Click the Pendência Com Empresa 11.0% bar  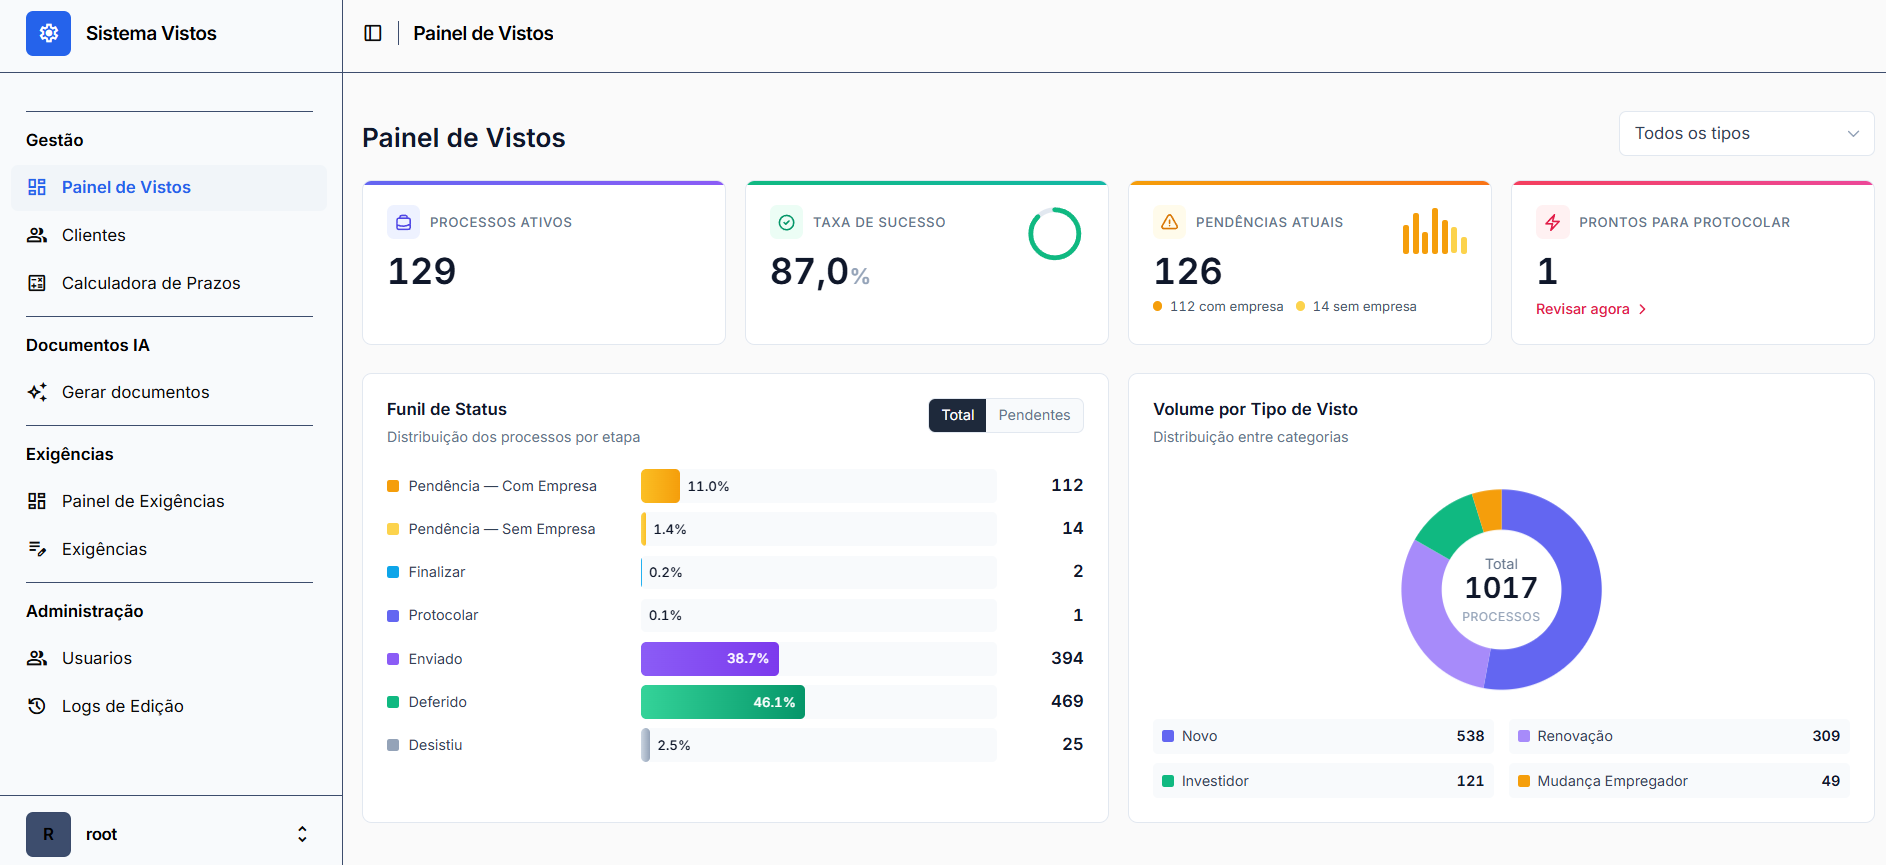[660, 486]
